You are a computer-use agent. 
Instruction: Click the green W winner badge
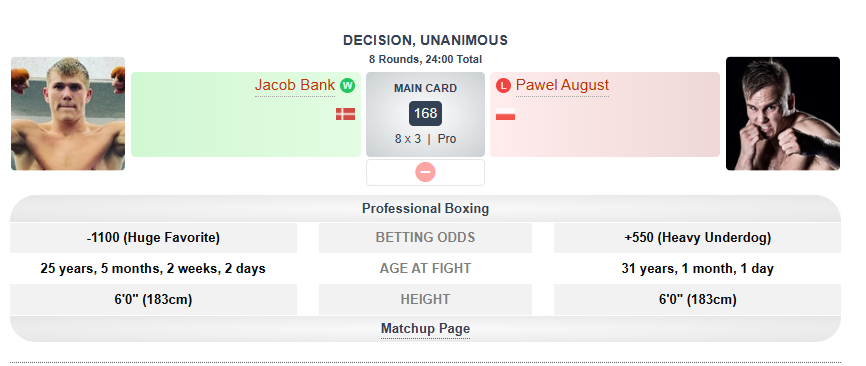(347, 86)
